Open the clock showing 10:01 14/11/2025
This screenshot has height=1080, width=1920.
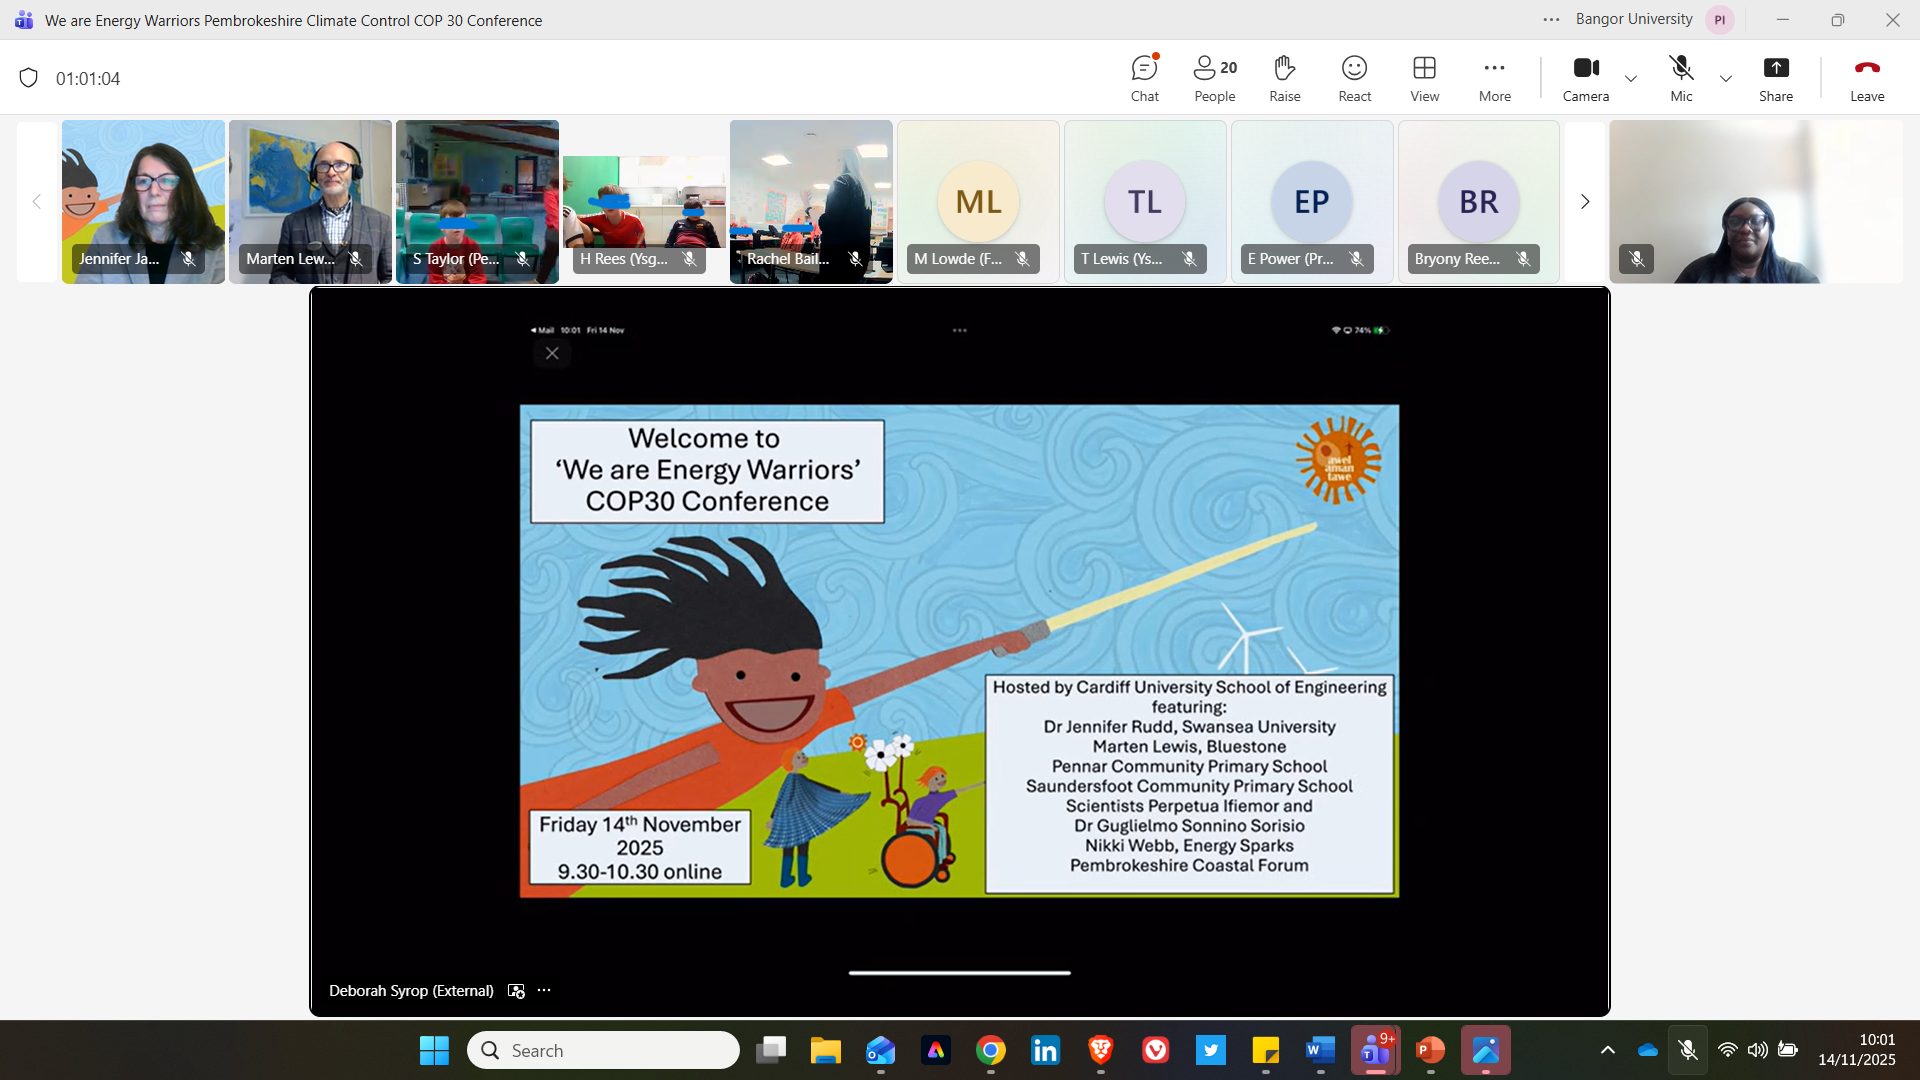pyautogui.click(x=1857, y=1050)
